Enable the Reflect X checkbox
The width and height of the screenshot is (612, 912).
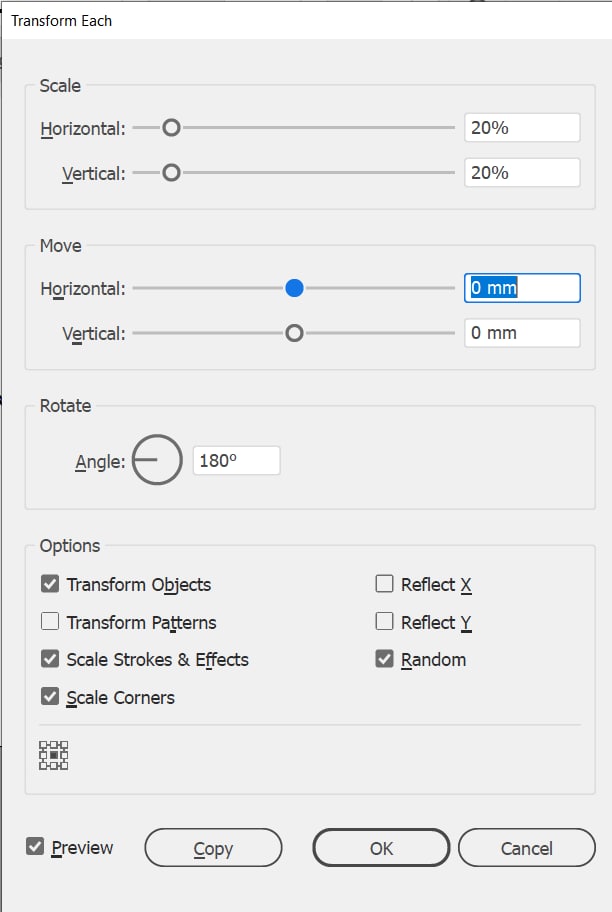385,583
